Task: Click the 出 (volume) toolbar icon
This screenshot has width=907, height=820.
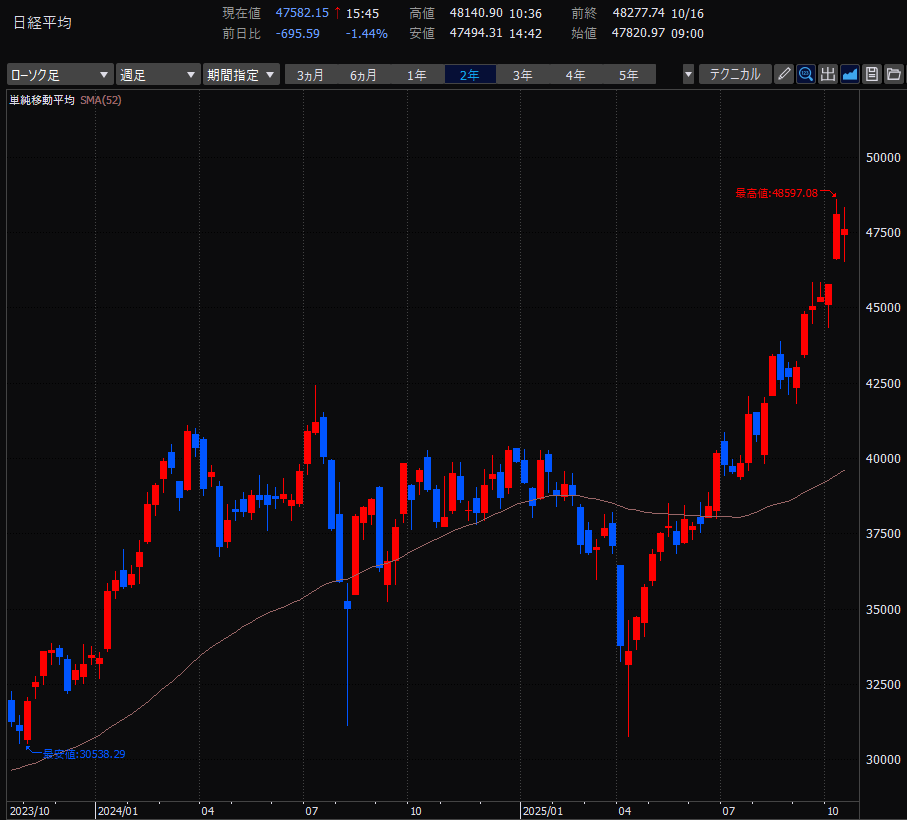Action: point(828,74)
